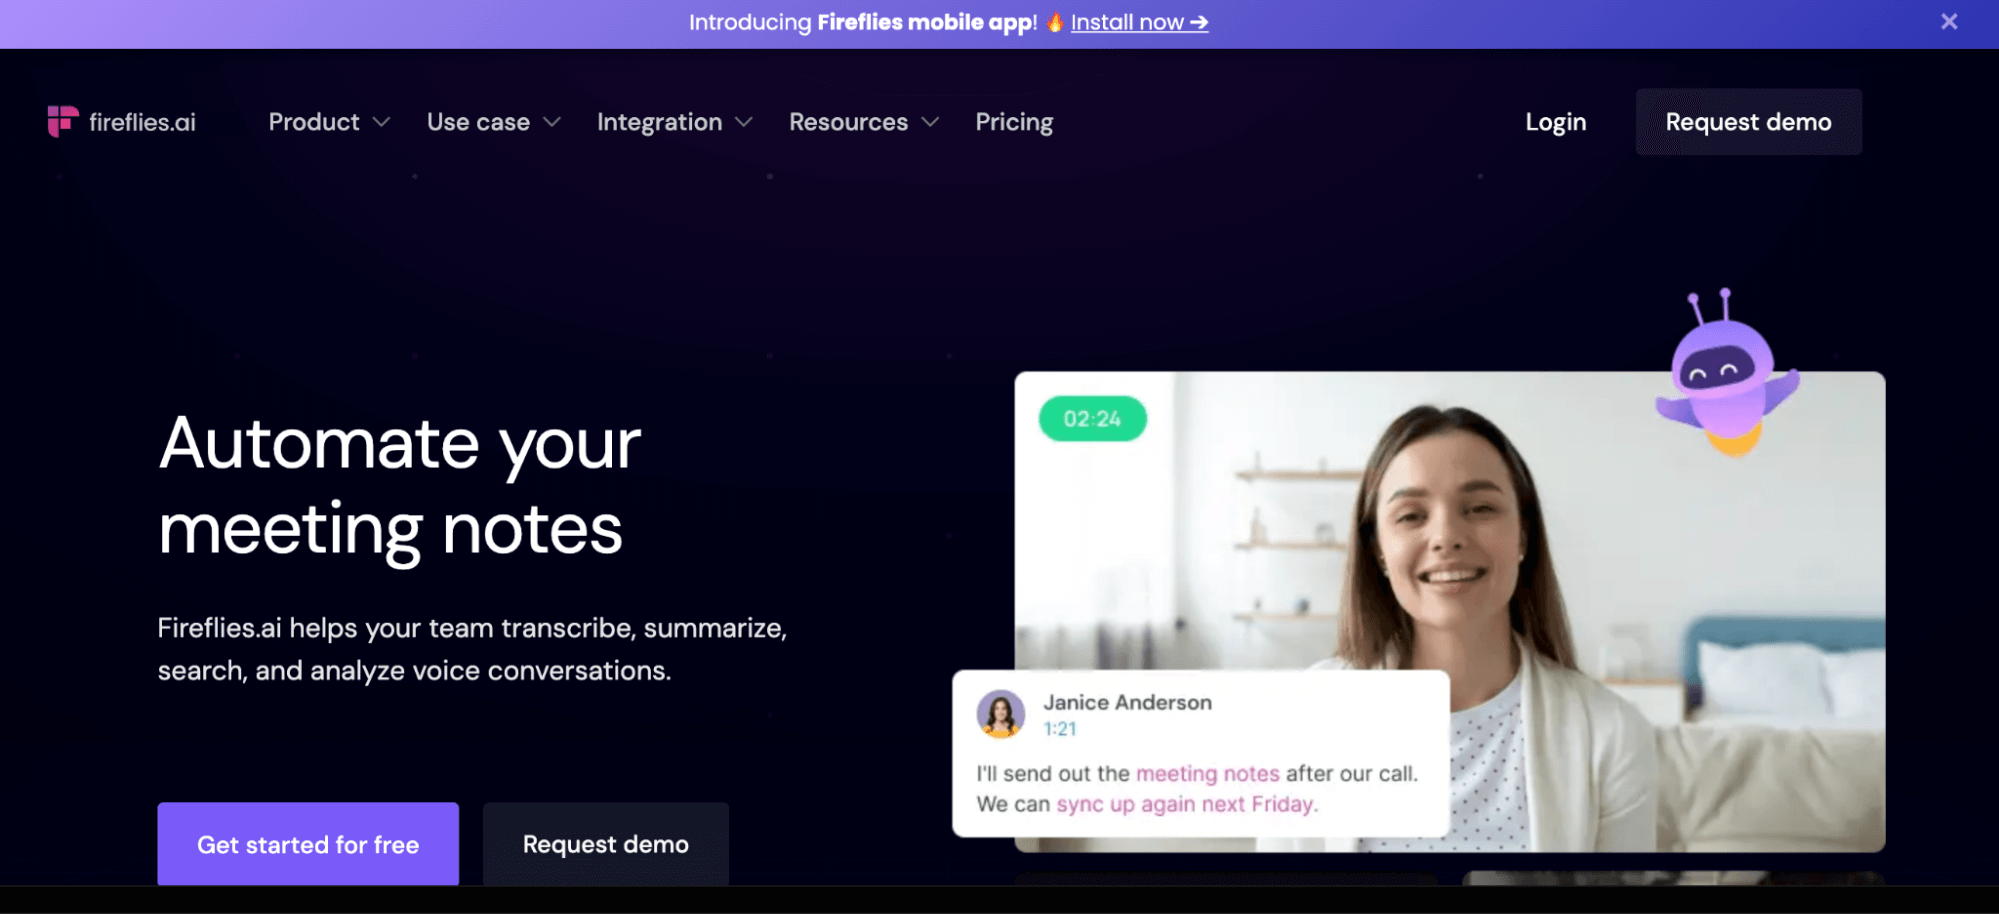
Task: Go to the Pricing page
Action: pyautogui.click(x=1014, y=122)
